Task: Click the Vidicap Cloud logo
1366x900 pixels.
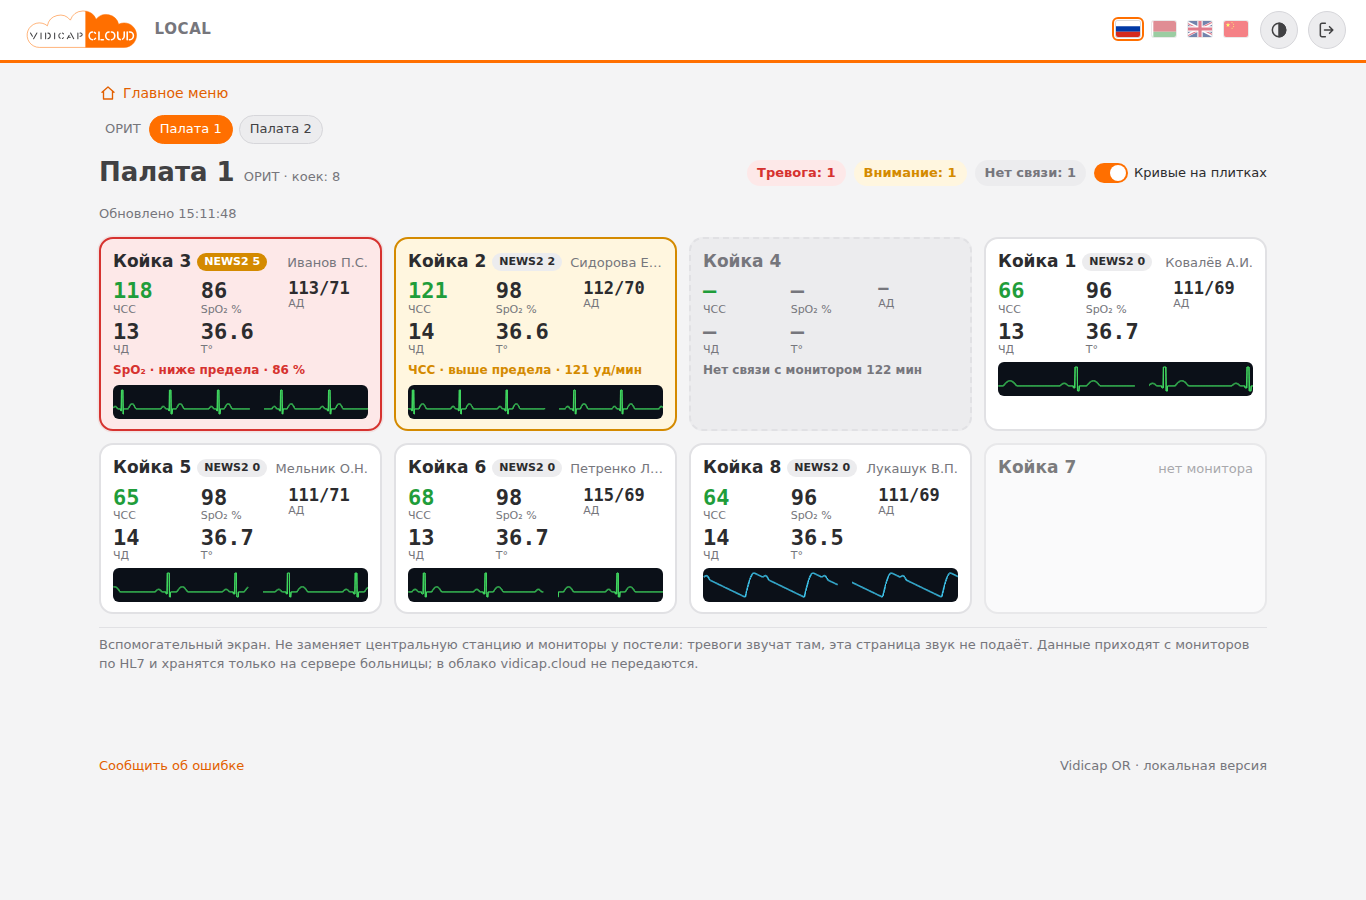Action: pos(82,30)
